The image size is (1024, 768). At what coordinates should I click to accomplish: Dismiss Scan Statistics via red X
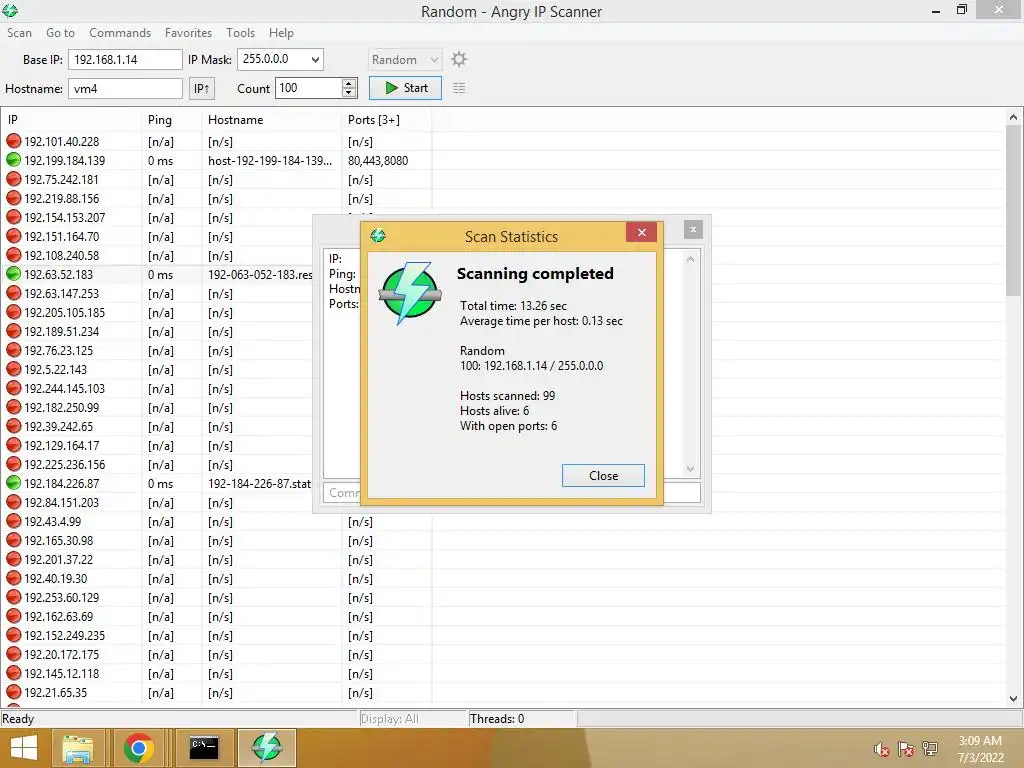point(641,232)
